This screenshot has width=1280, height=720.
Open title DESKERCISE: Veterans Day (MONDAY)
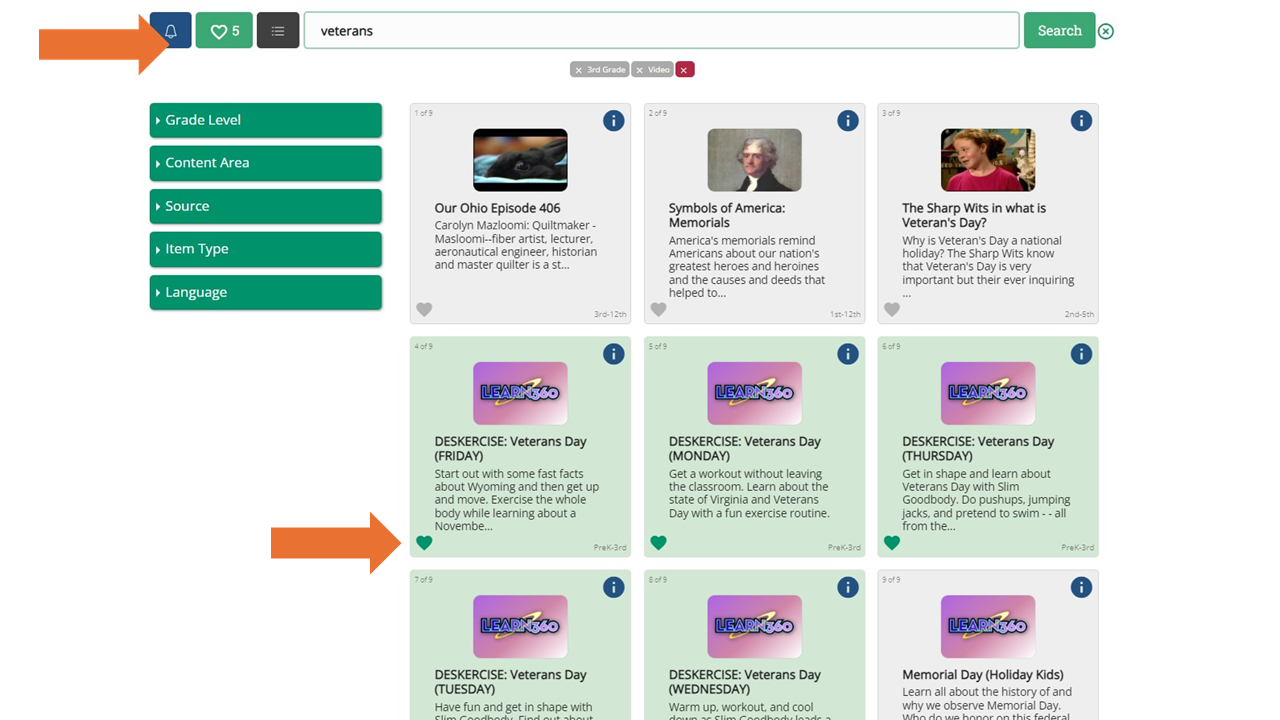click(745, 448)
